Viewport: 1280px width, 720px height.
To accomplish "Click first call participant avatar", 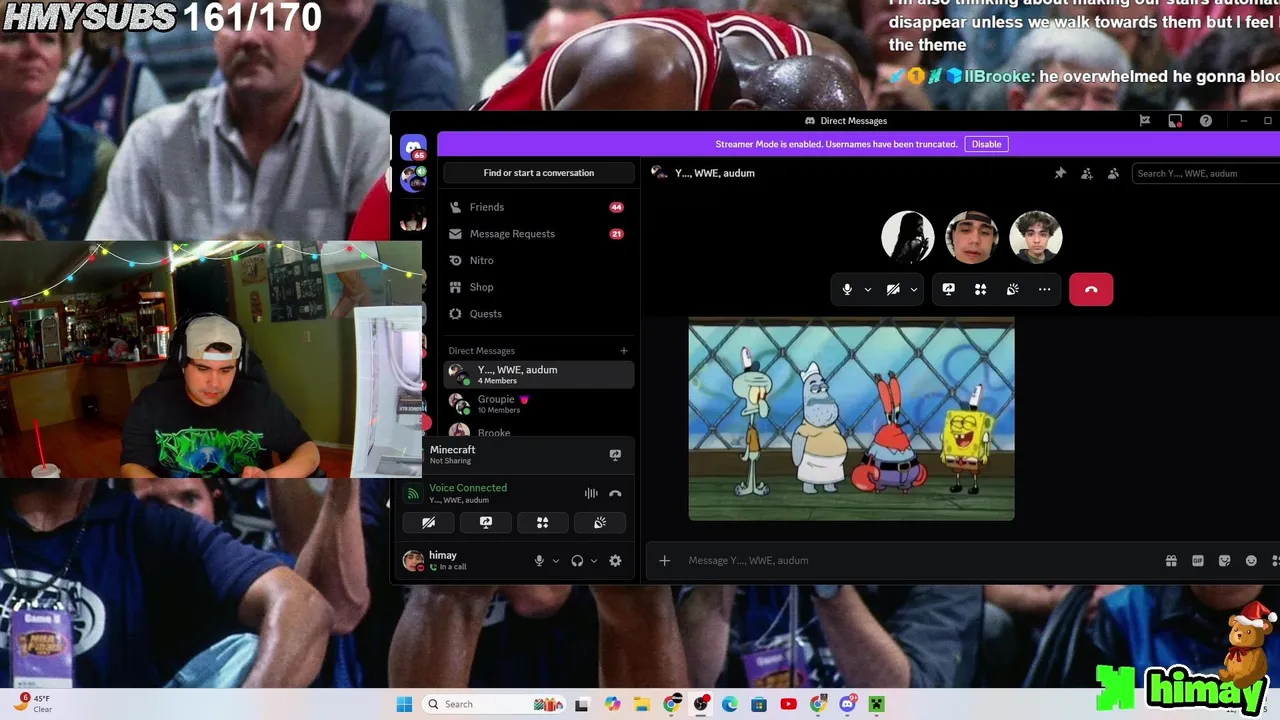I will [x=908, y=237].
